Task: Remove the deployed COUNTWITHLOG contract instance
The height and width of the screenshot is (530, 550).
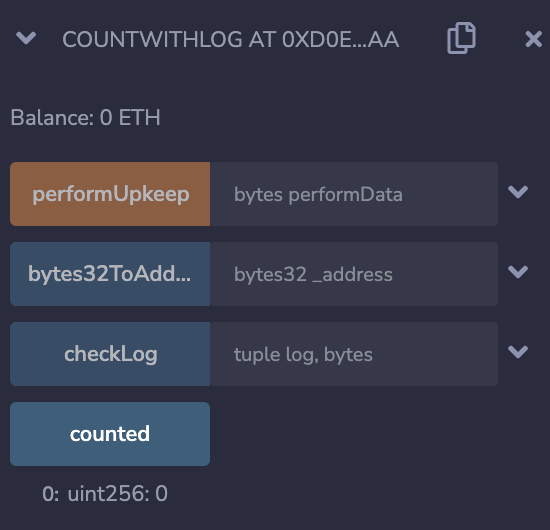Action: (534, 39)
